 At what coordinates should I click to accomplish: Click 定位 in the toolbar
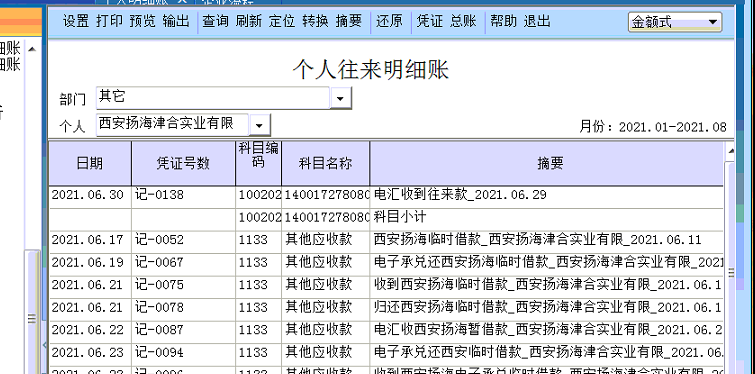point(282,21)
